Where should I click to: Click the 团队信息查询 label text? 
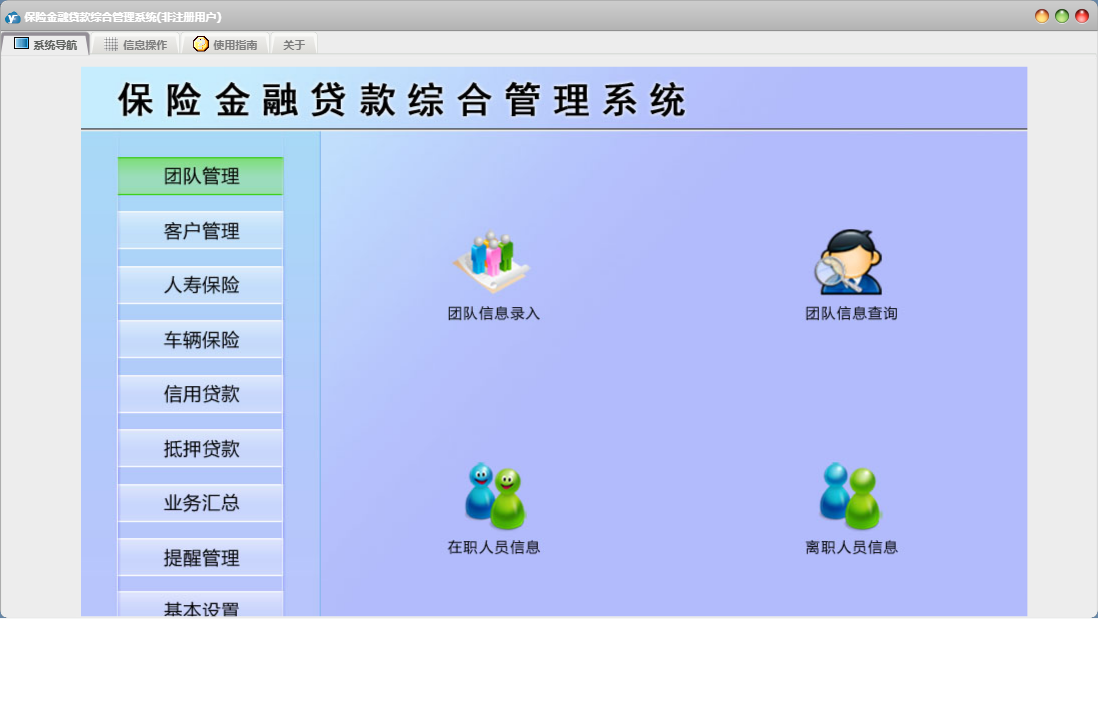tap(851, 314)
